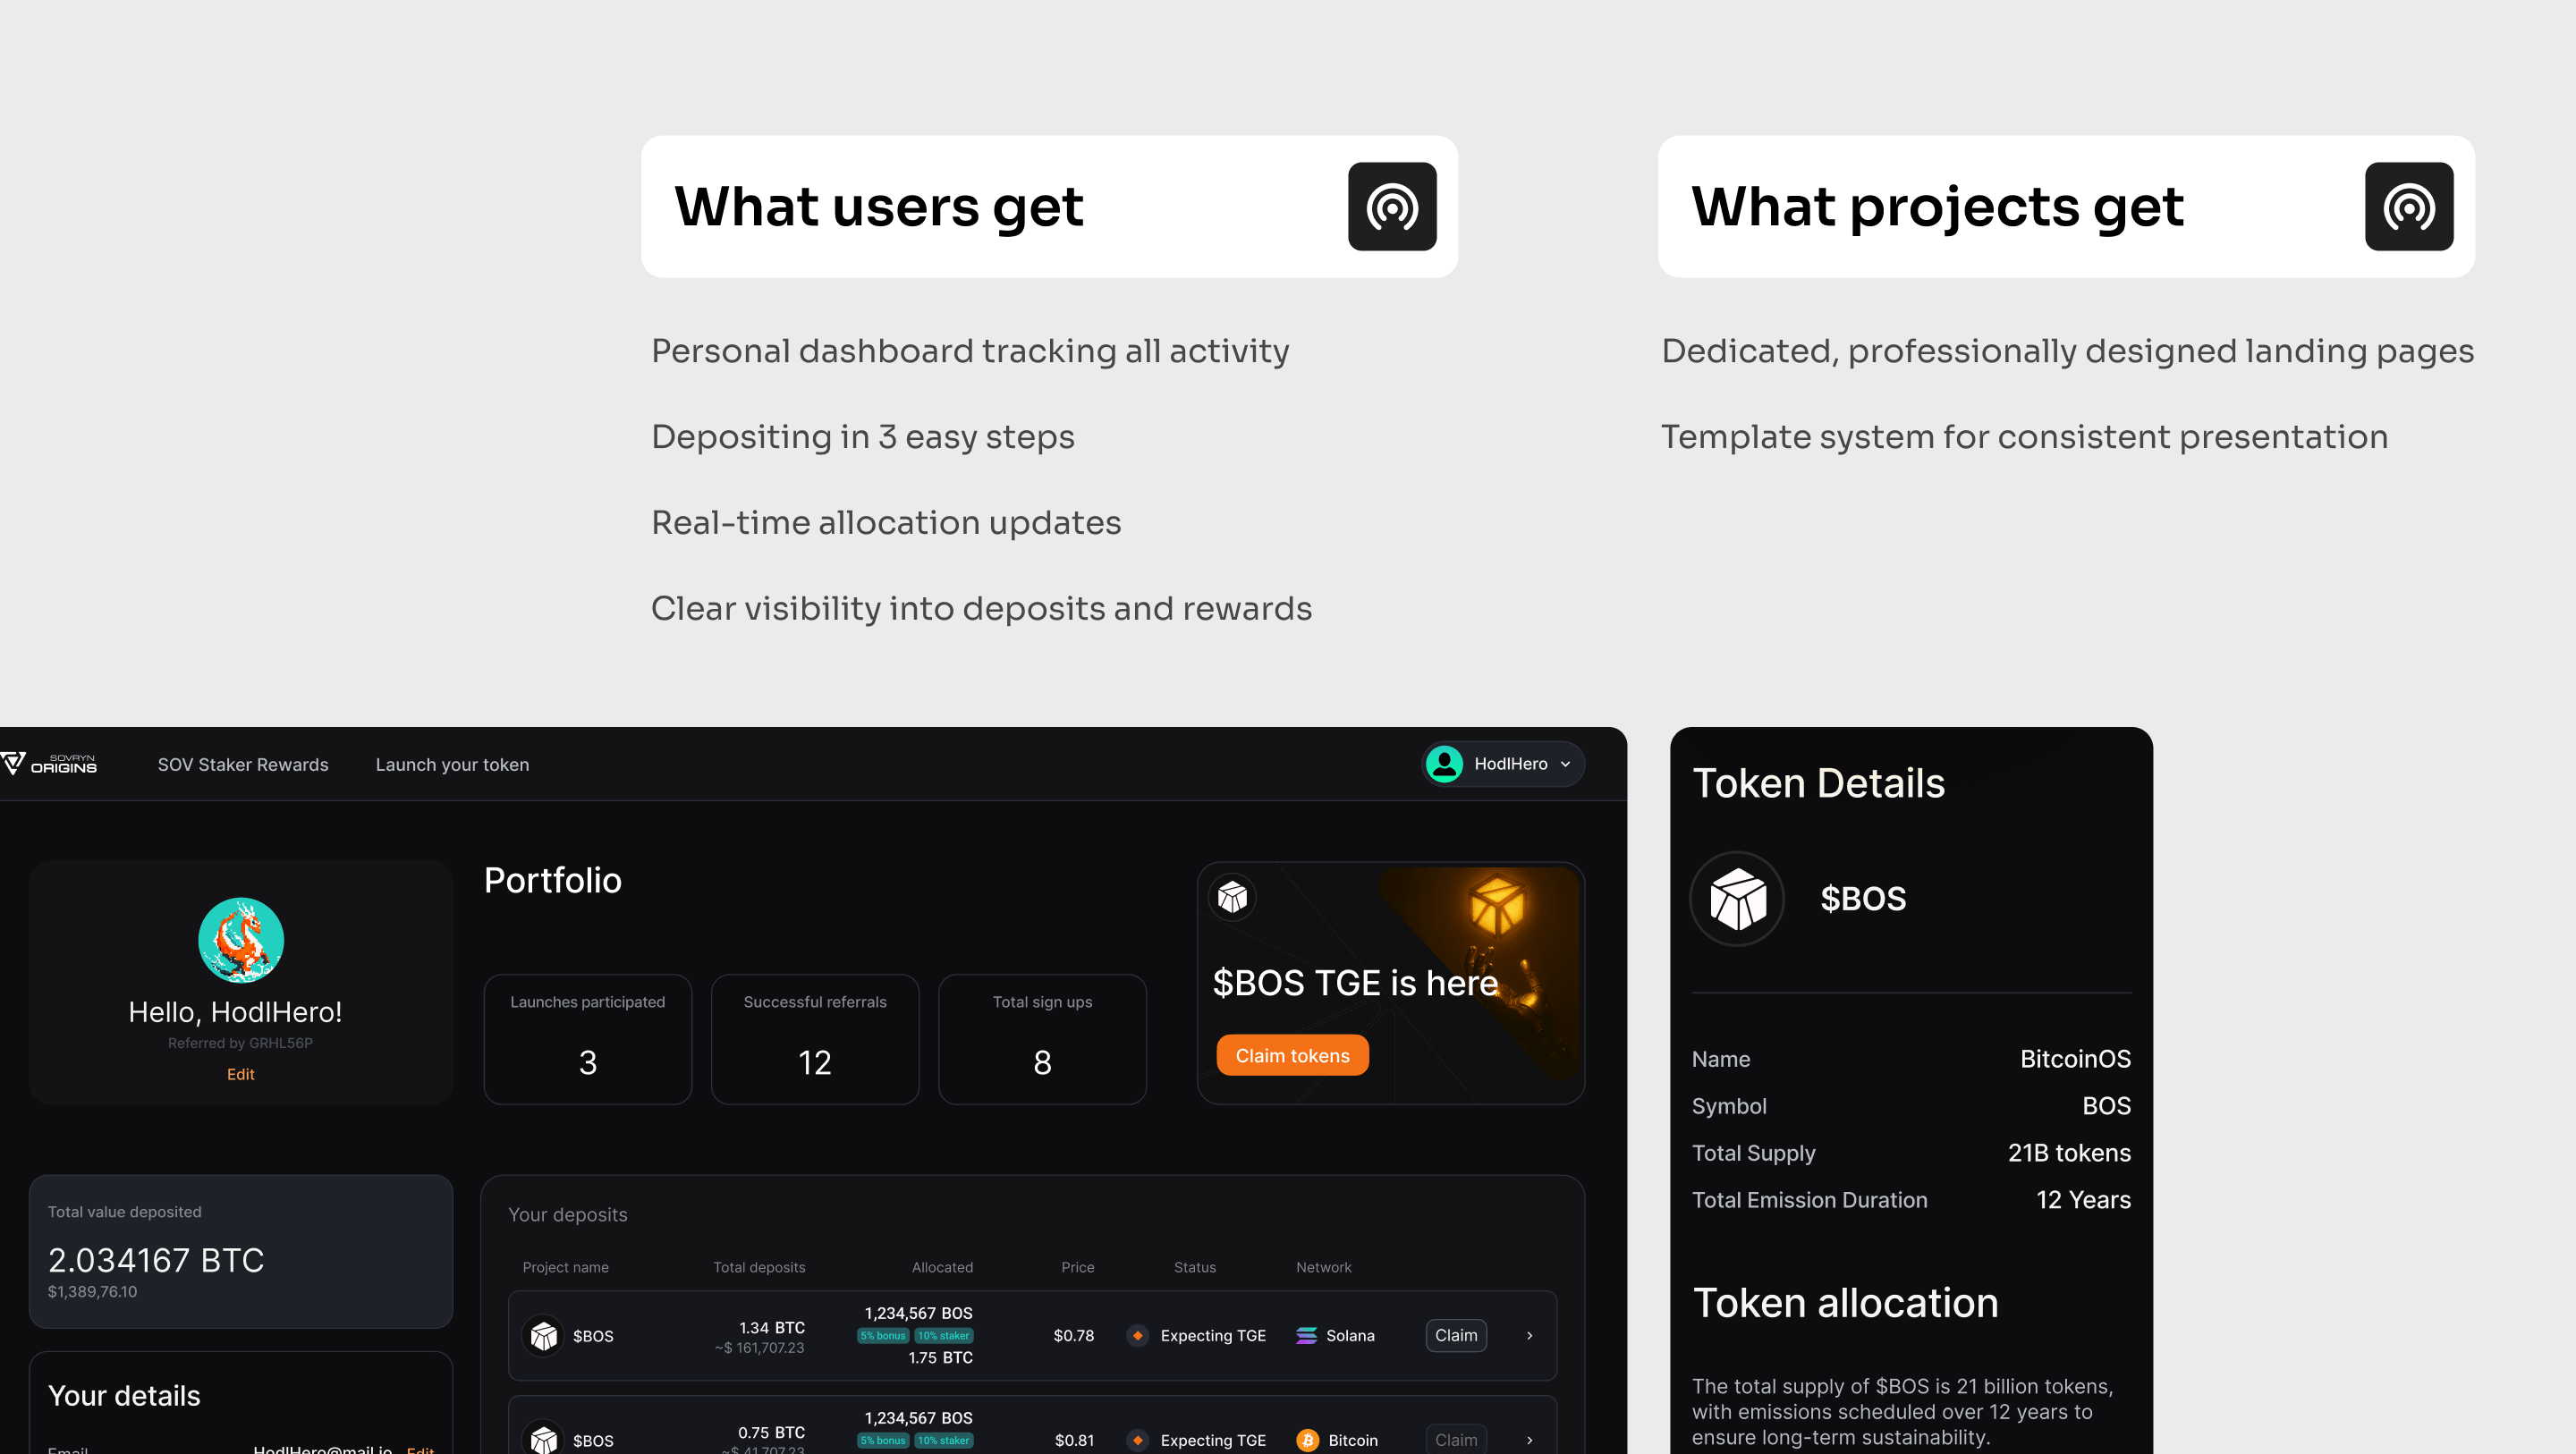Viewport: 2576px width, 1454px height.
Task: Select Launch your token
Action: pyautogui.click(x=452, y=764)
